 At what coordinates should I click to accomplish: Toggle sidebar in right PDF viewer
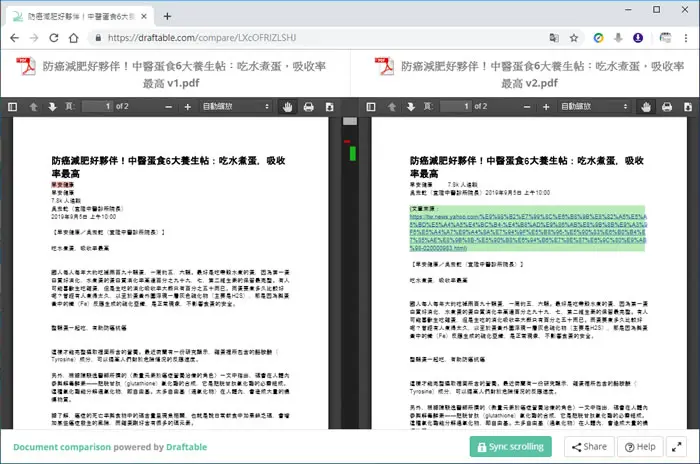[x=371, y=107]
